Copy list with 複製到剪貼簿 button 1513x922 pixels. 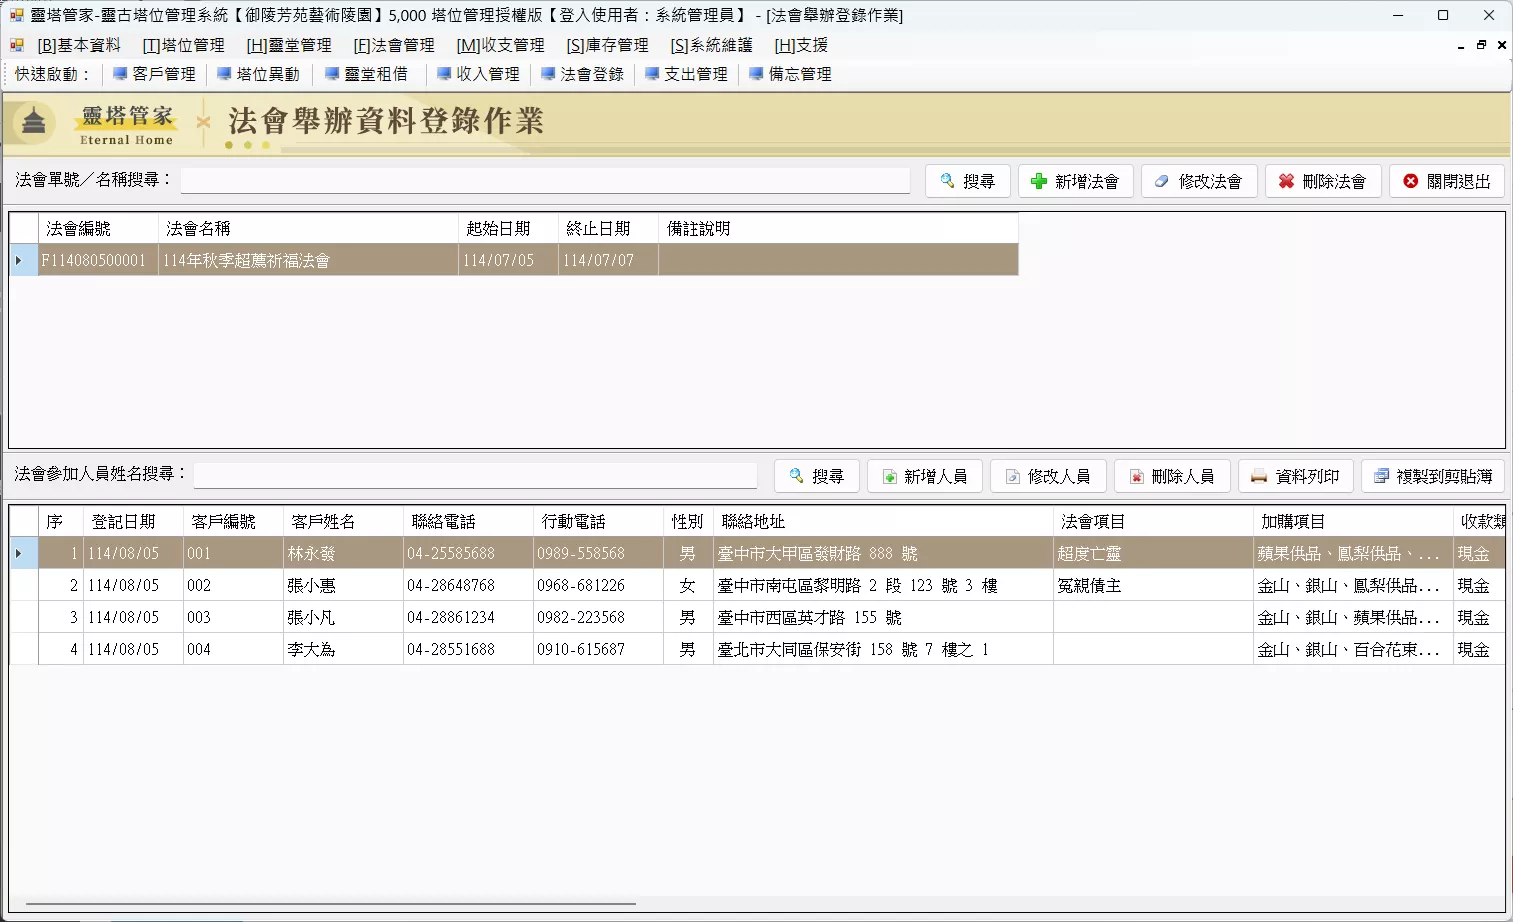tap(1433, 476)
